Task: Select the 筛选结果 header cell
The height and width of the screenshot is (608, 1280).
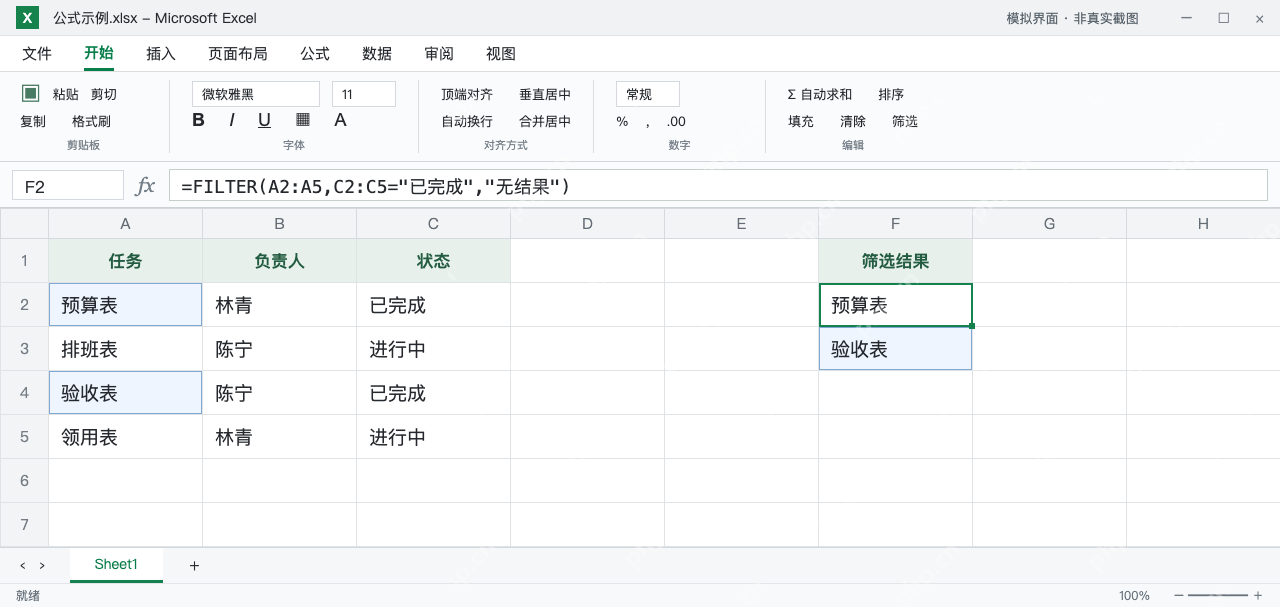Action: pyautogui.click(x=895, y=261)
